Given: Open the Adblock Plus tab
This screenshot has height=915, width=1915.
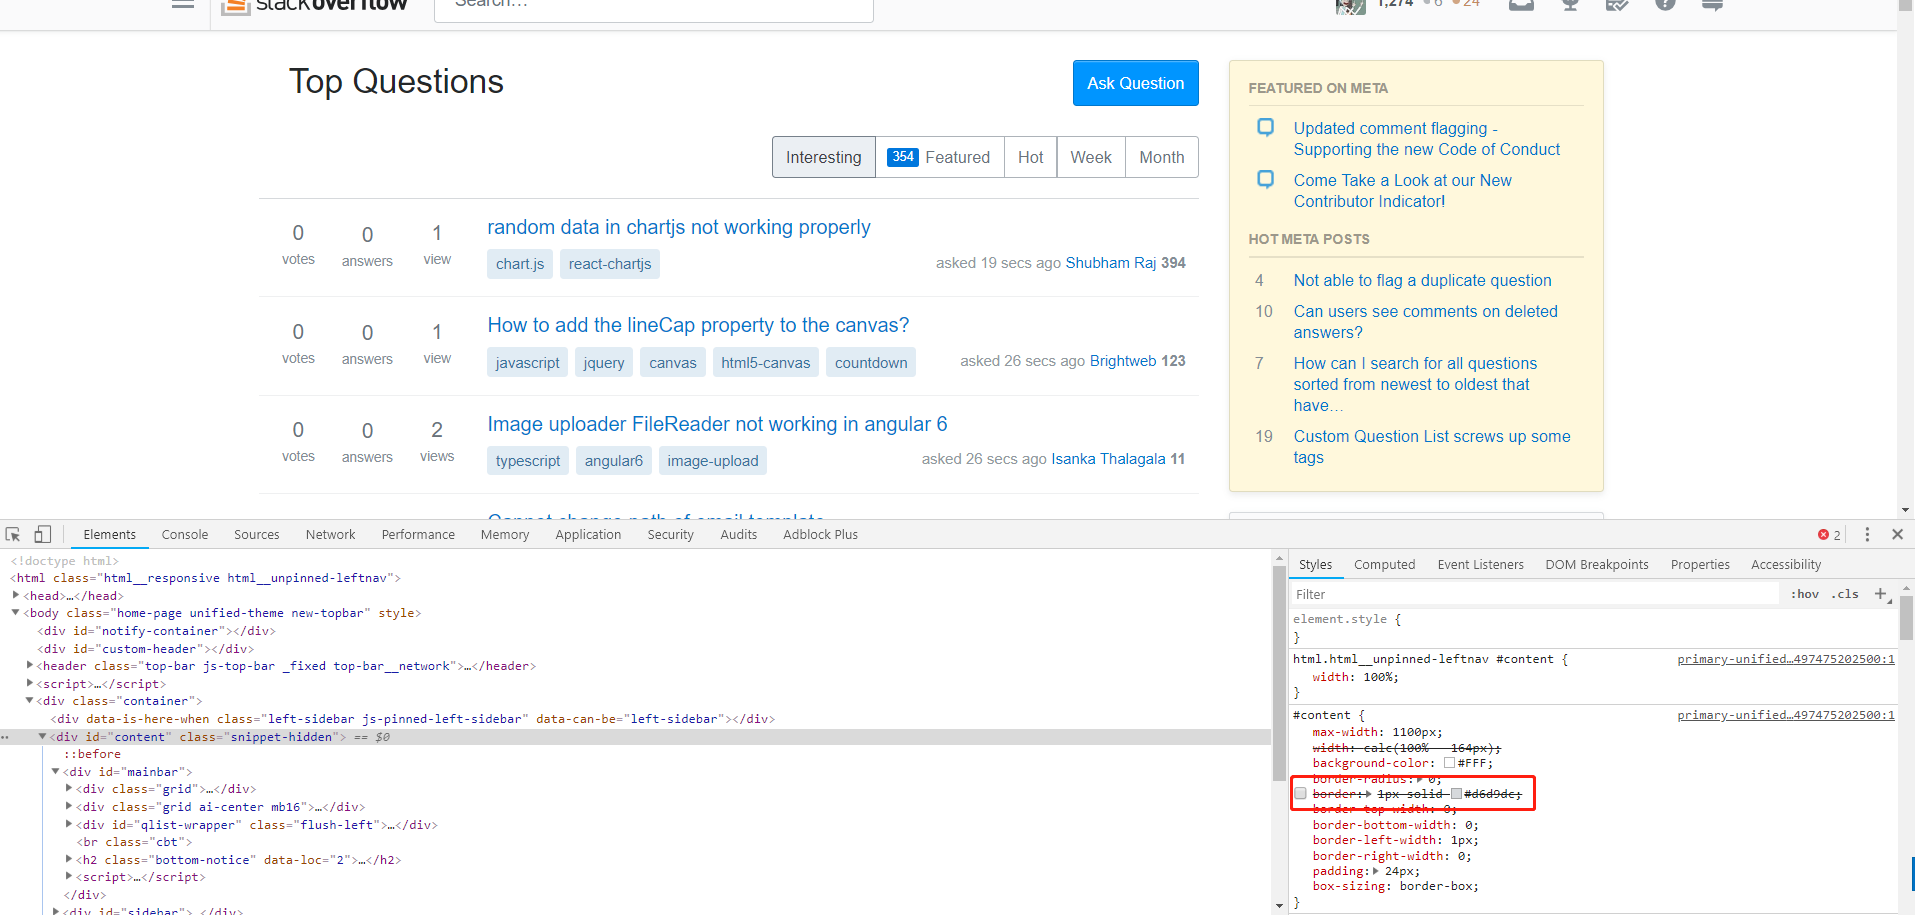Looking at the screenshot, I should pyautogui.click(x=820, y=535).
